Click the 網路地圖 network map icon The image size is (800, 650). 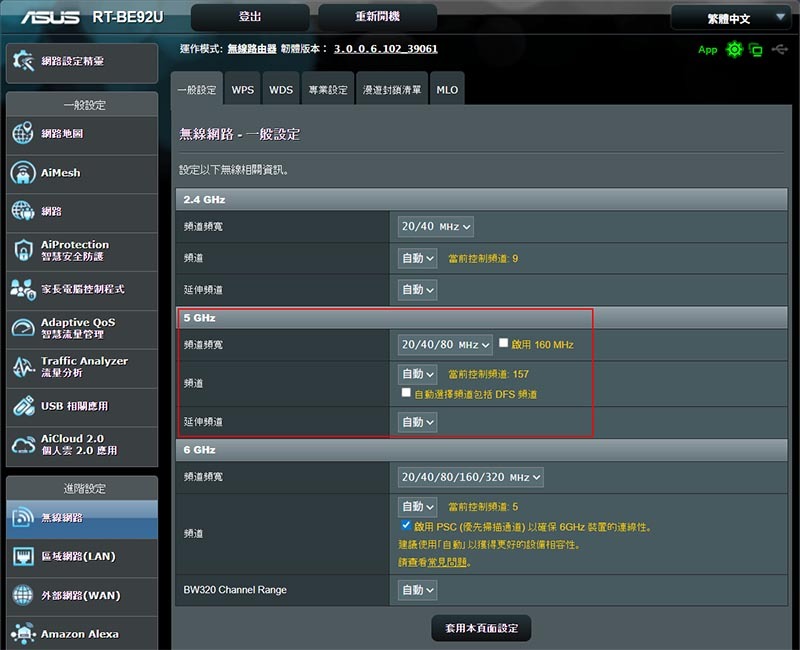[23, 134]
